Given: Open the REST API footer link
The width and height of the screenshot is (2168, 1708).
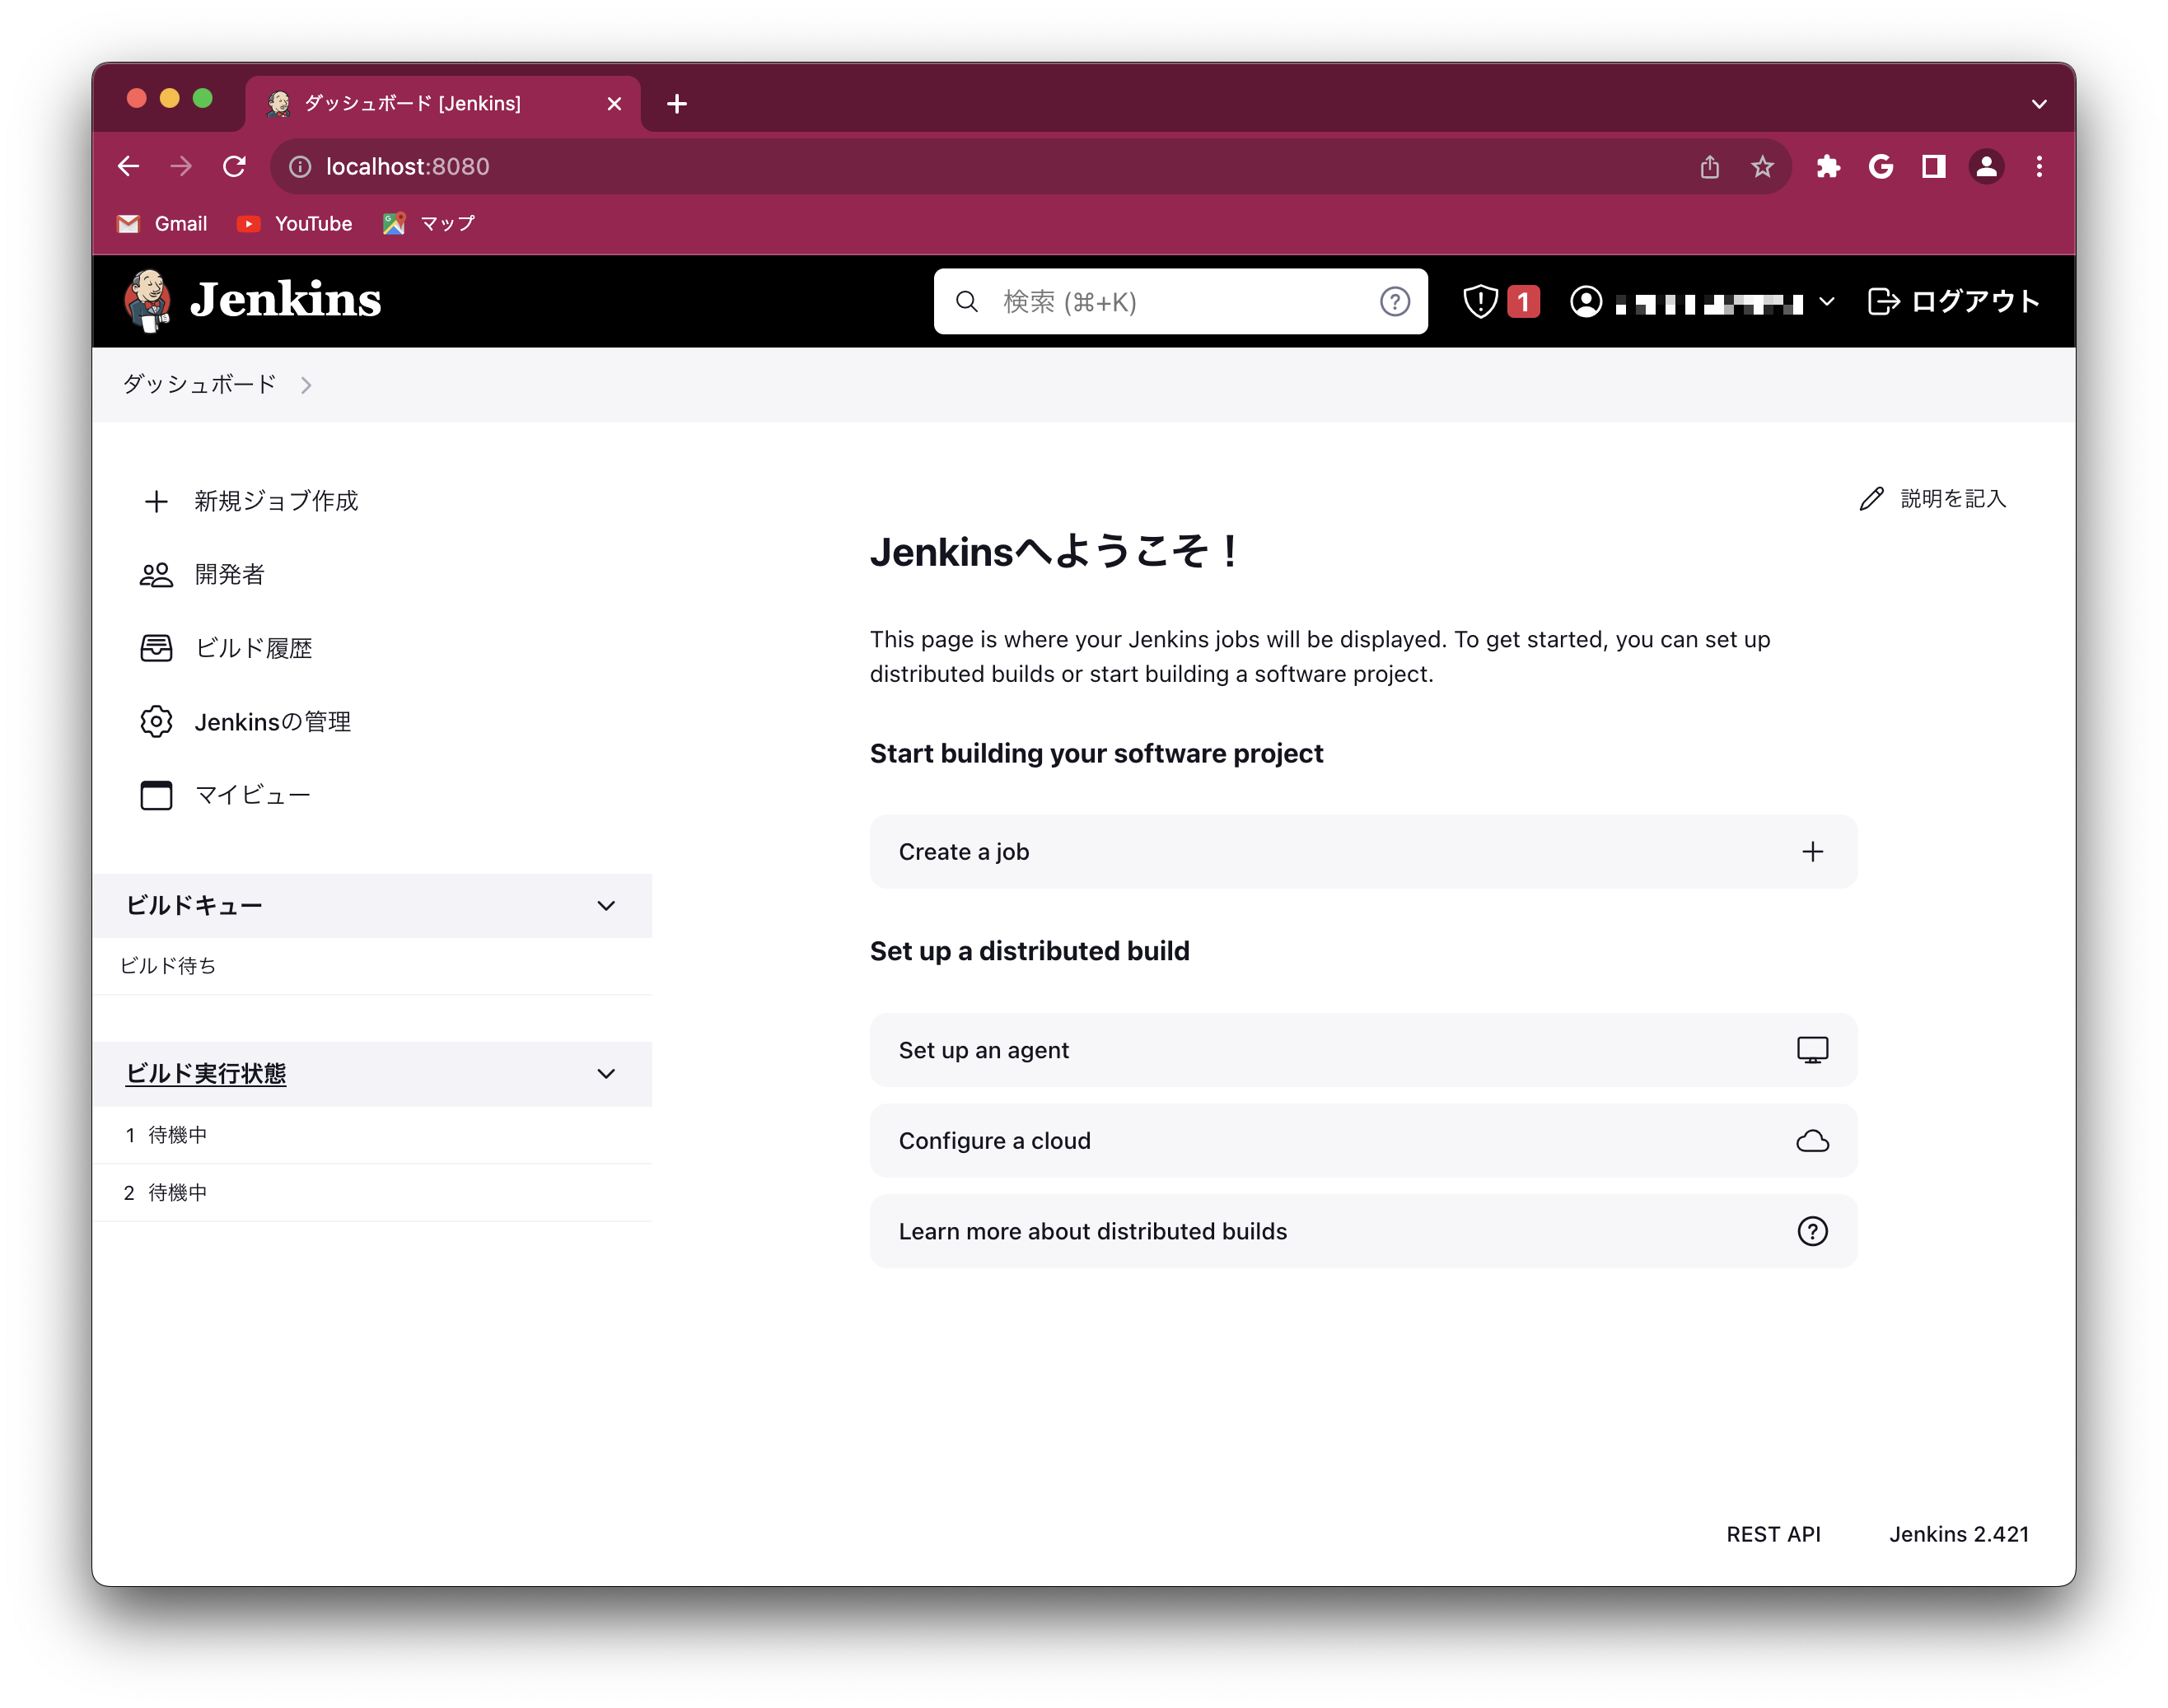Looking at the screenshot, I should tap(1773, 1534).
